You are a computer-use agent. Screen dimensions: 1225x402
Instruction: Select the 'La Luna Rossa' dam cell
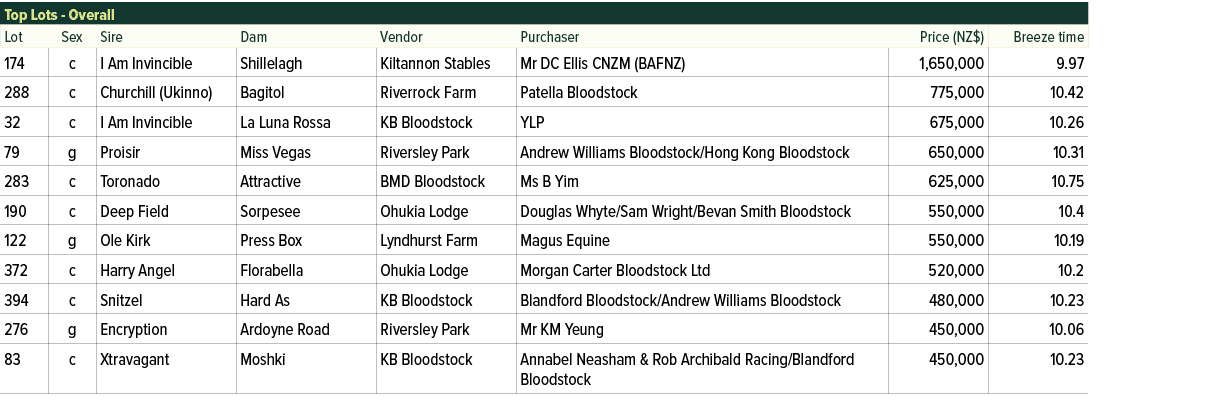point(284,123)
